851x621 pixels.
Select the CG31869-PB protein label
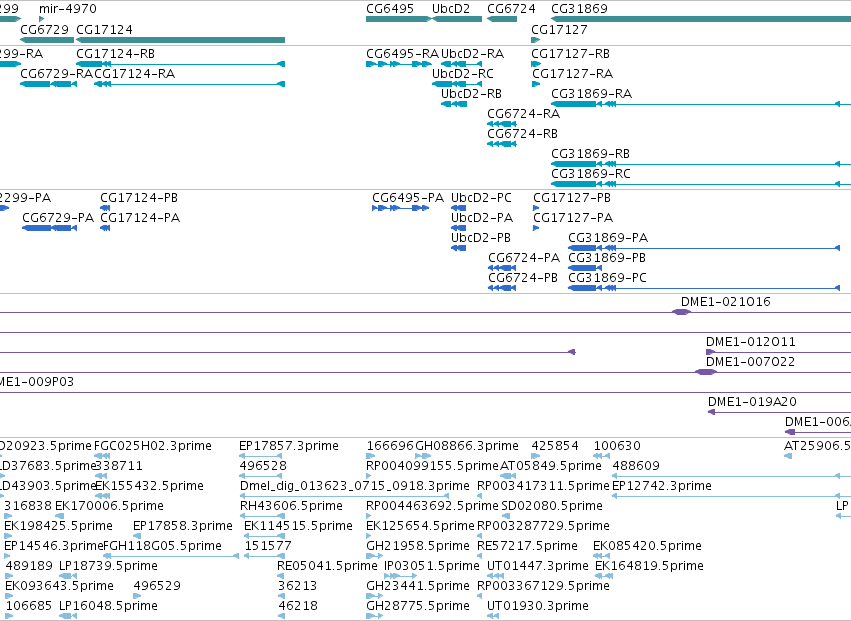coord(607,258)
